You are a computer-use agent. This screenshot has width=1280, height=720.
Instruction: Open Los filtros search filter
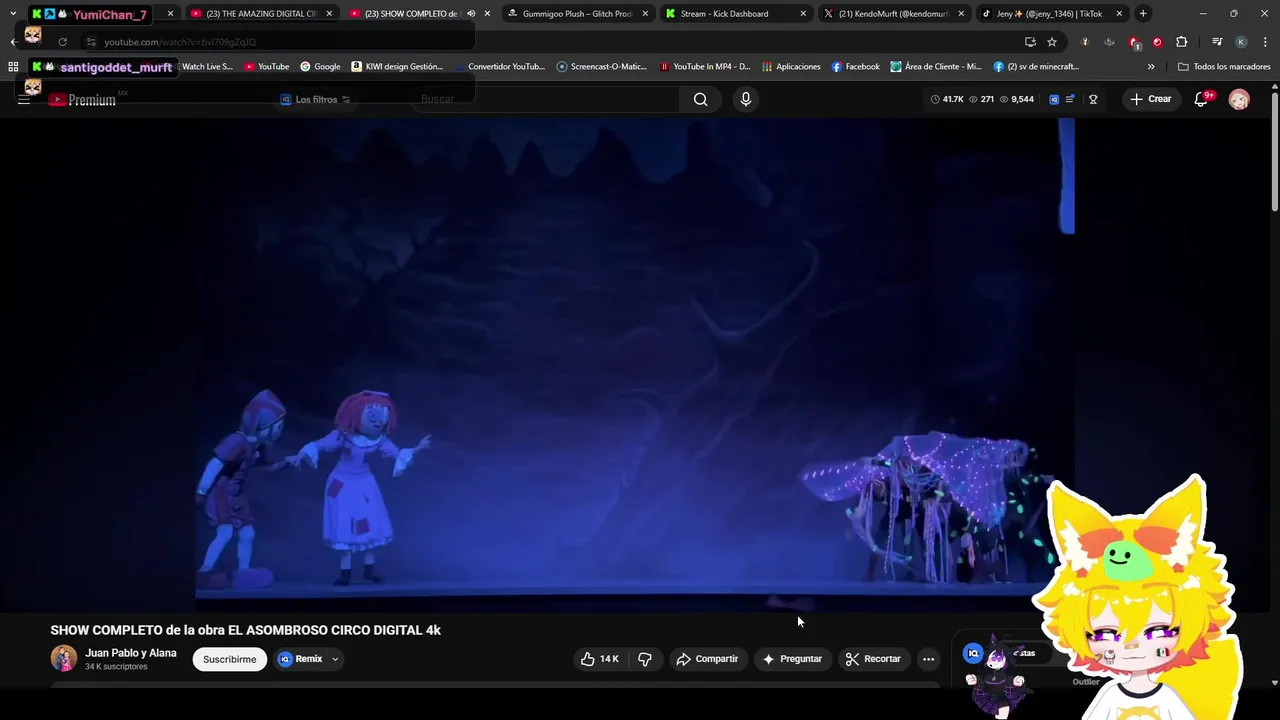tap(315, 99)
